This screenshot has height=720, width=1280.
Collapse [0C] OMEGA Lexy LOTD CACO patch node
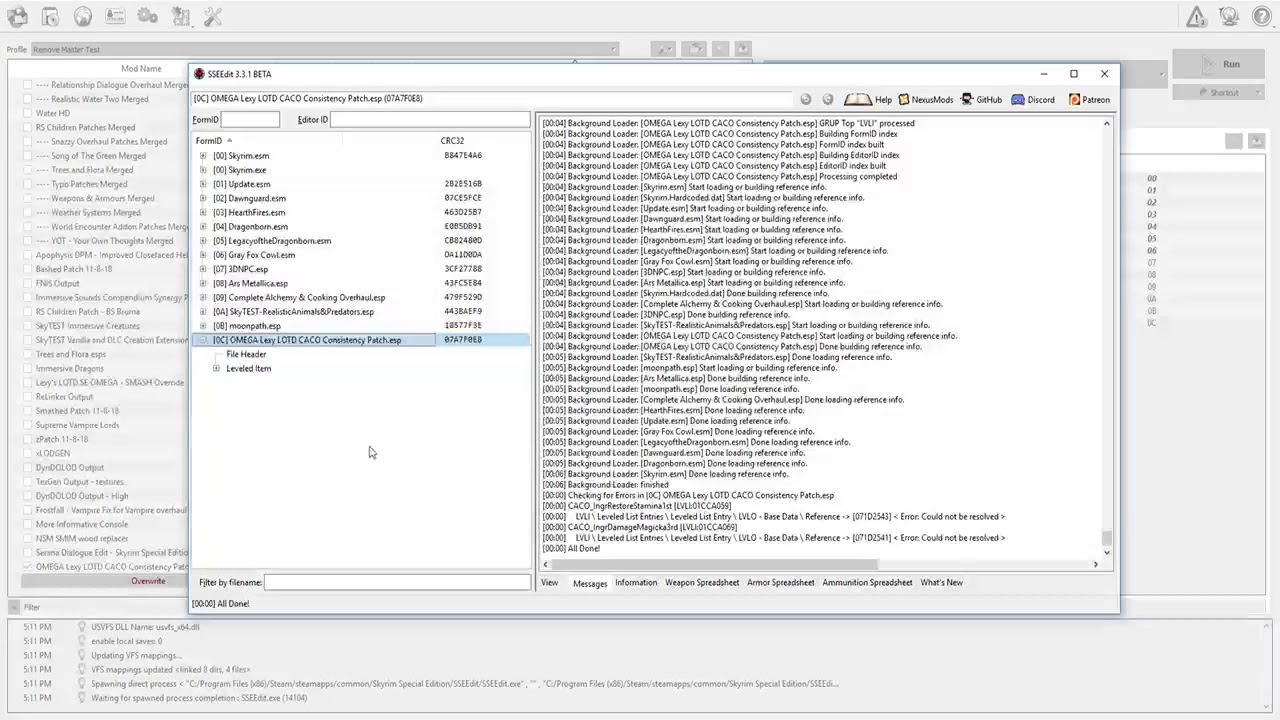[x=203, y=340]
